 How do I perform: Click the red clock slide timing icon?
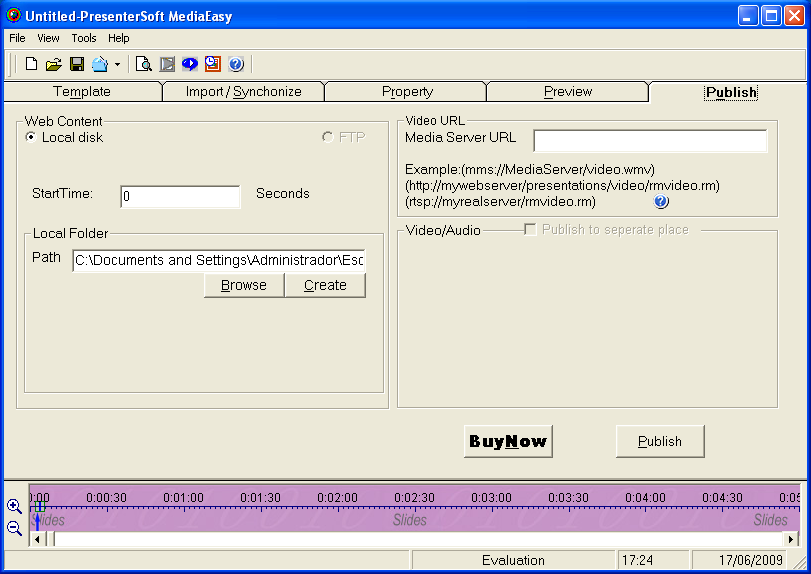coord(213,64)
